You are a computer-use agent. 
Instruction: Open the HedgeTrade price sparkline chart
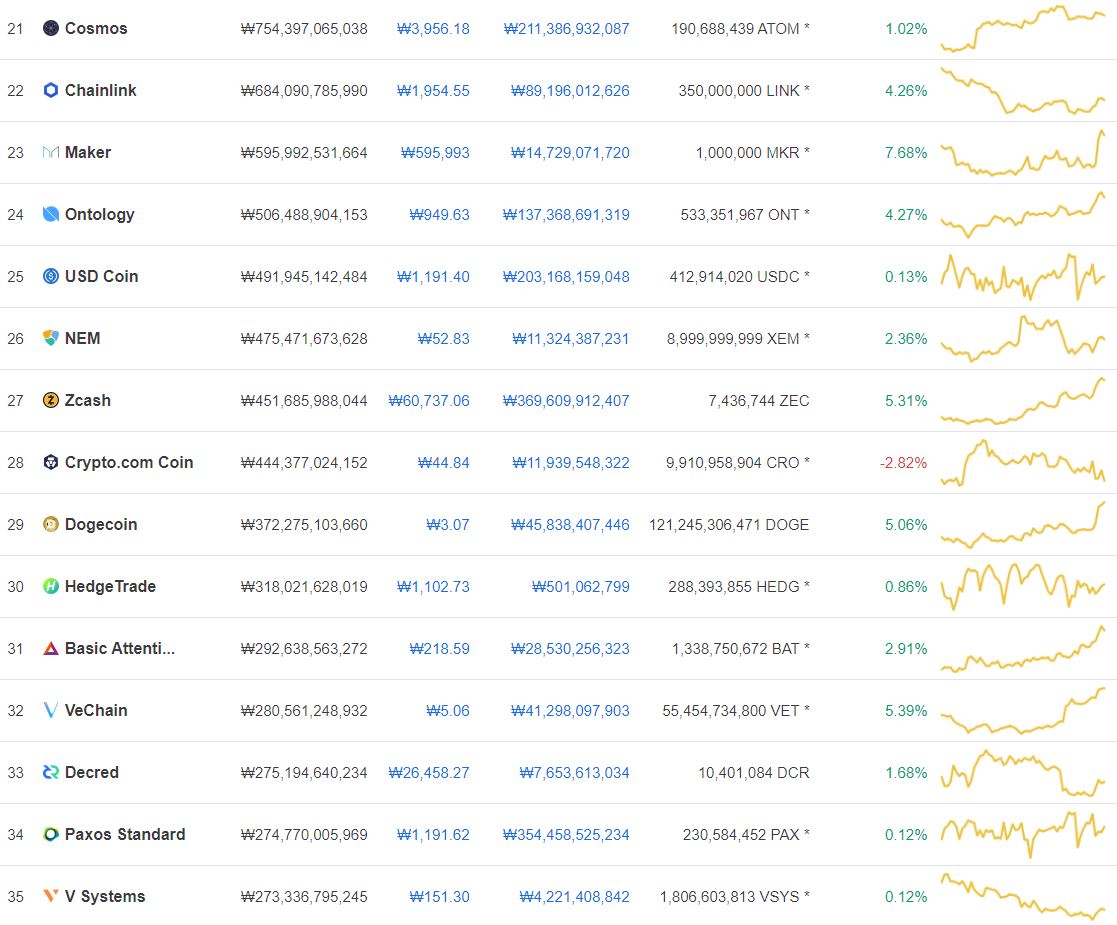tap(1023, 586)
